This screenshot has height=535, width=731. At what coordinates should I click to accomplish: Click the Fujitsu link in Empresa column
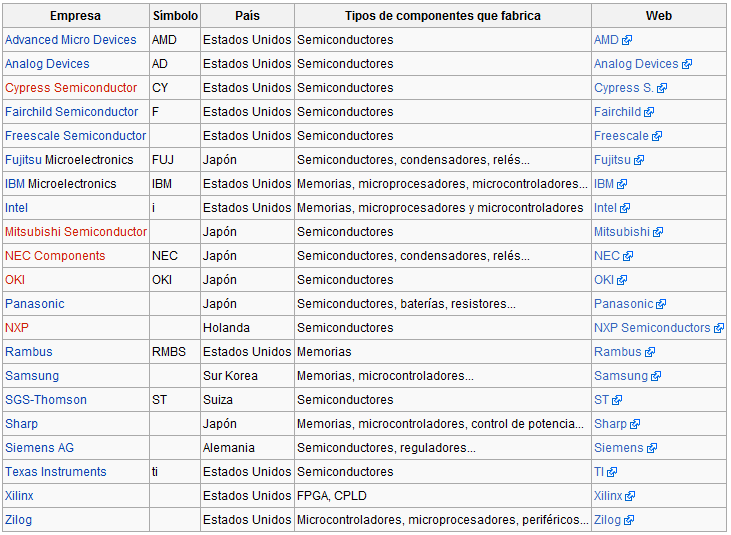(23, 160)
